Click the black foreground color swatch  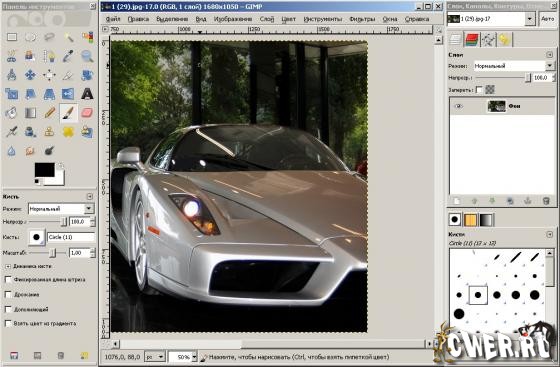pyautogui.click(x=45, y=170)
